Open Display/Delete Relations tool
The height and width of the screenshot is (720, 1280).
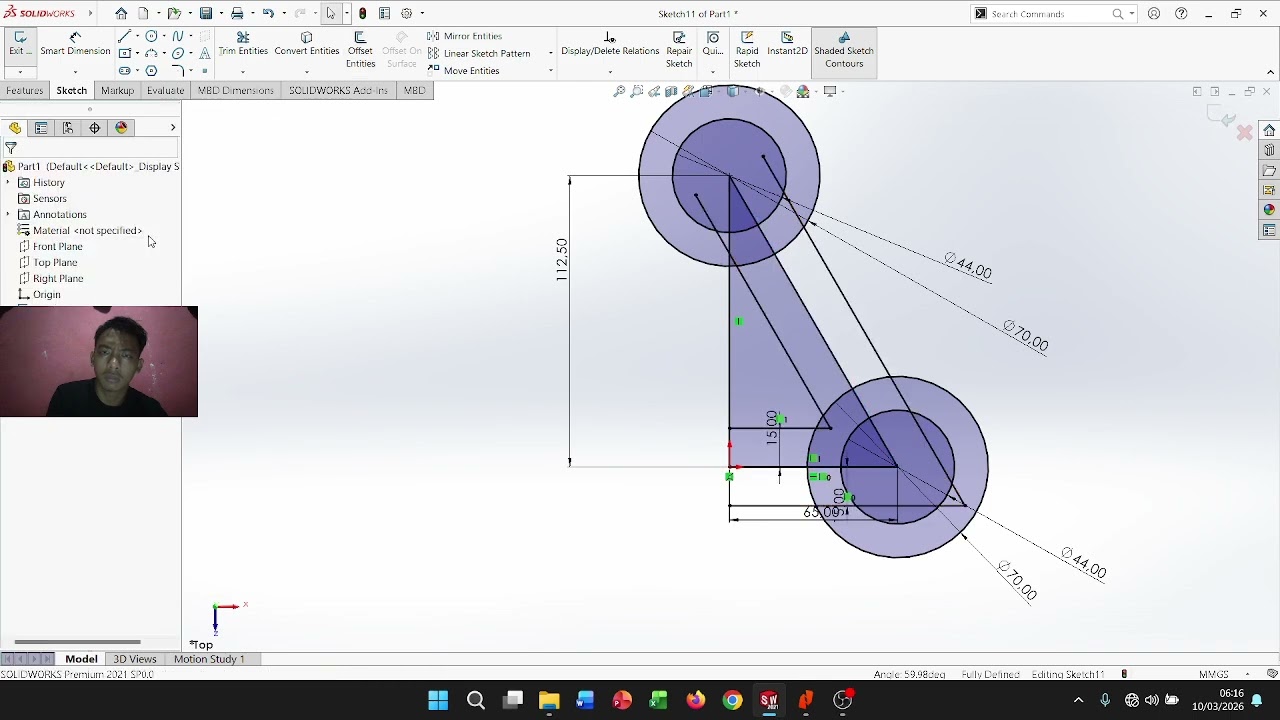click(610, 44)
